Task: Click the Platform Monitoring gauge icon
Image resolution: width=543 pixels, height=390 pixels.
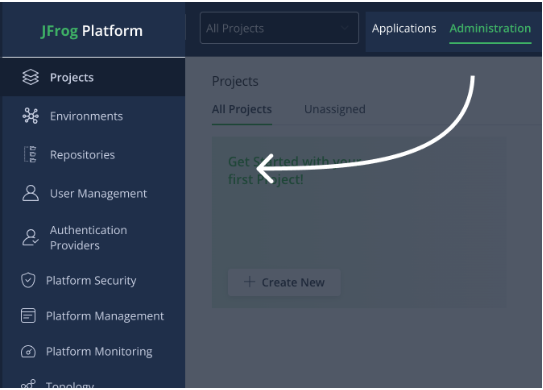Action: tap(28, 351)
